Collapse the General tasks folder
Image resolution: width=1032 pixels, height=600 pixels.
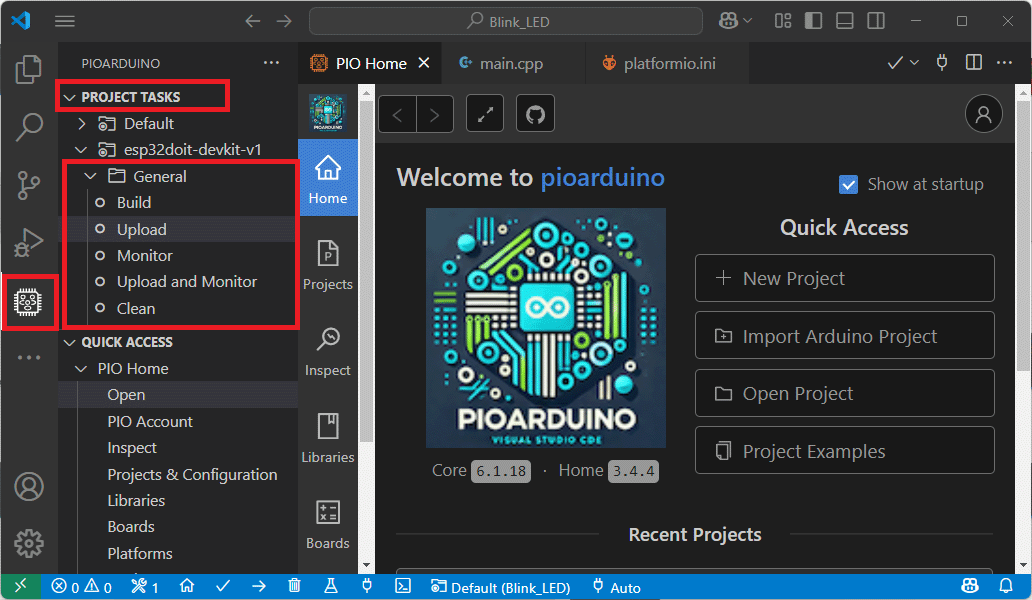tap(91, 176)
